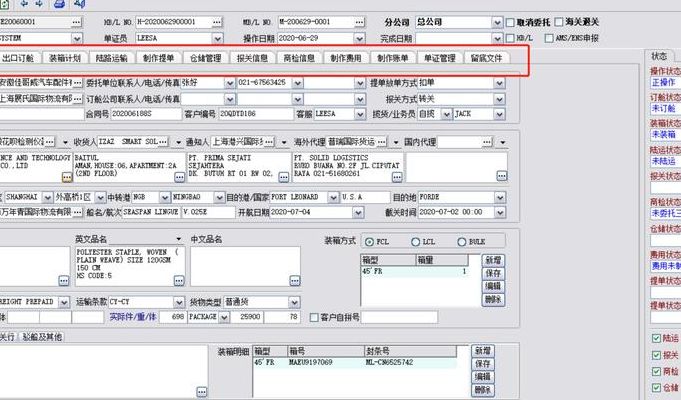The width and height of the screenshot is (681, 400).
Task: Tick the AMS/ENS申报 checkbox
Action: click(549, 38)
